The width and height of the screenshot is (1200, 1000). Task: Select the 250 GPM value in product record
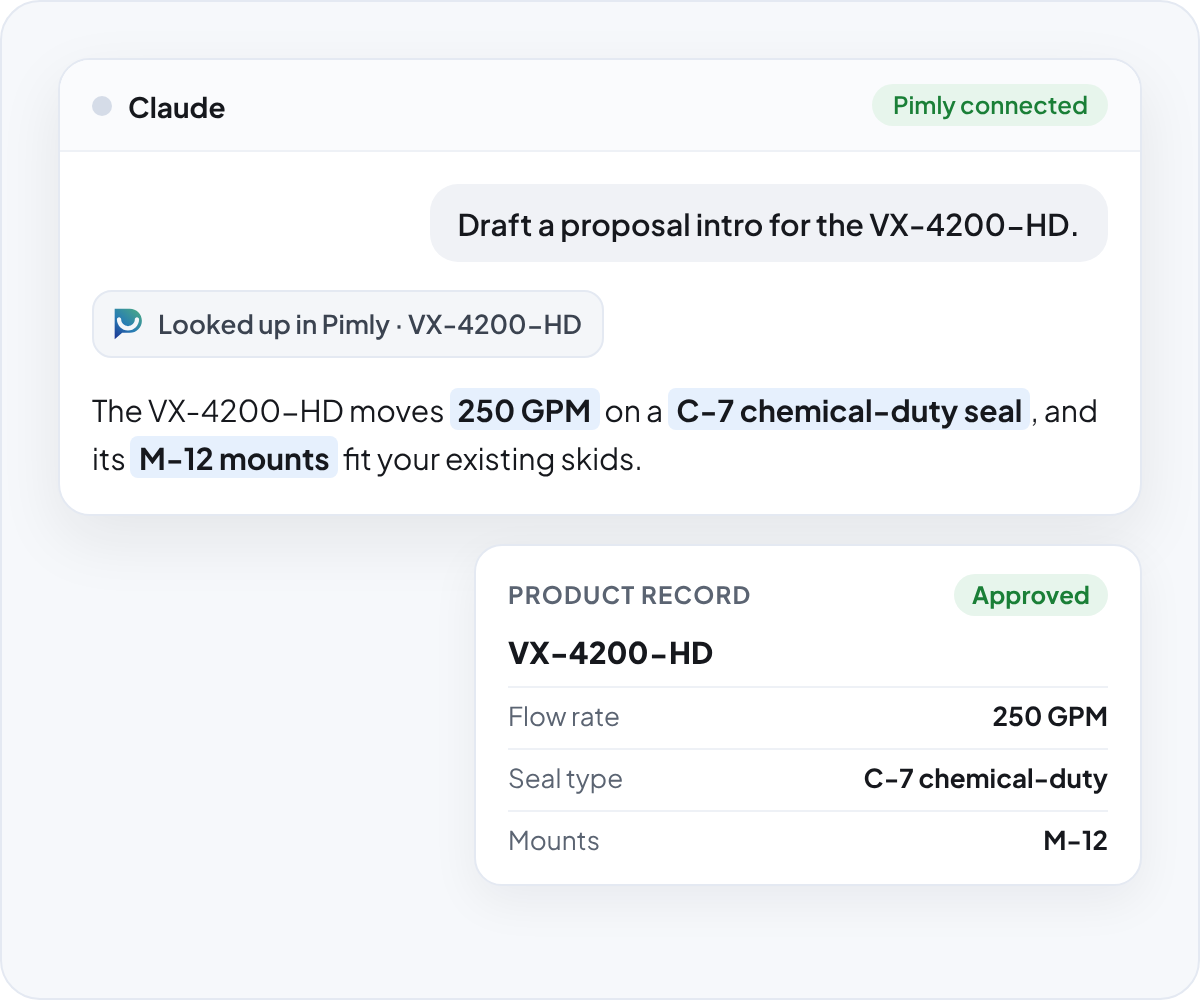pyautogui.click(x=1050, y=717)
